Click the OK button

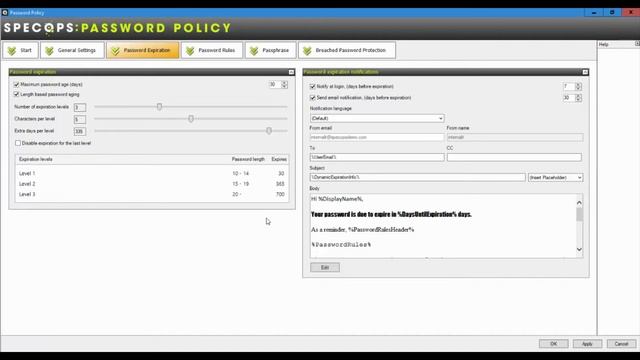(x=553, y=344)
